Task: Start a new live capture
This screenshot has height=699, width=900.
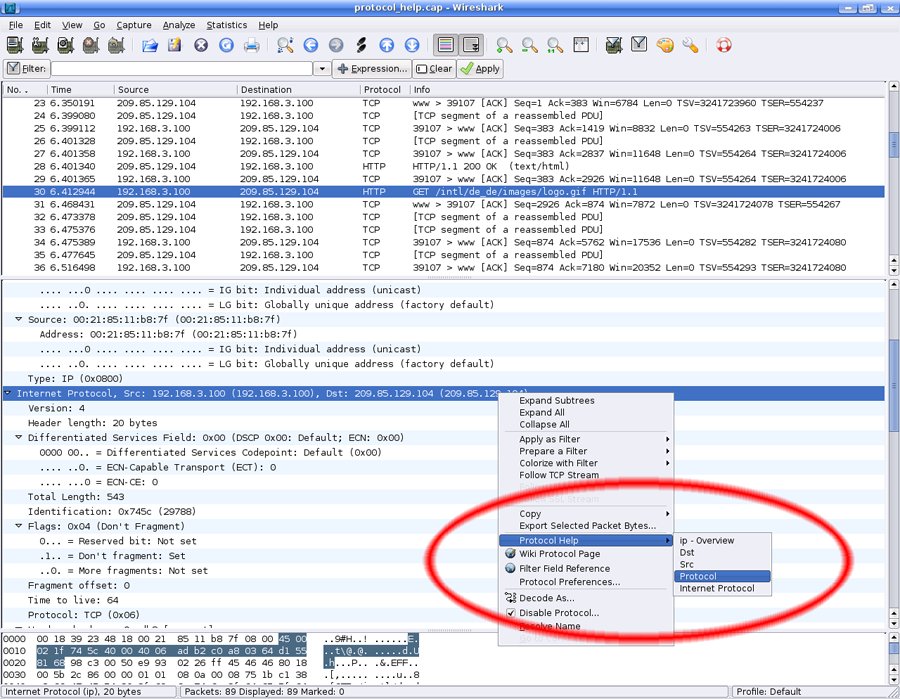Action: (x=65, y=45)
